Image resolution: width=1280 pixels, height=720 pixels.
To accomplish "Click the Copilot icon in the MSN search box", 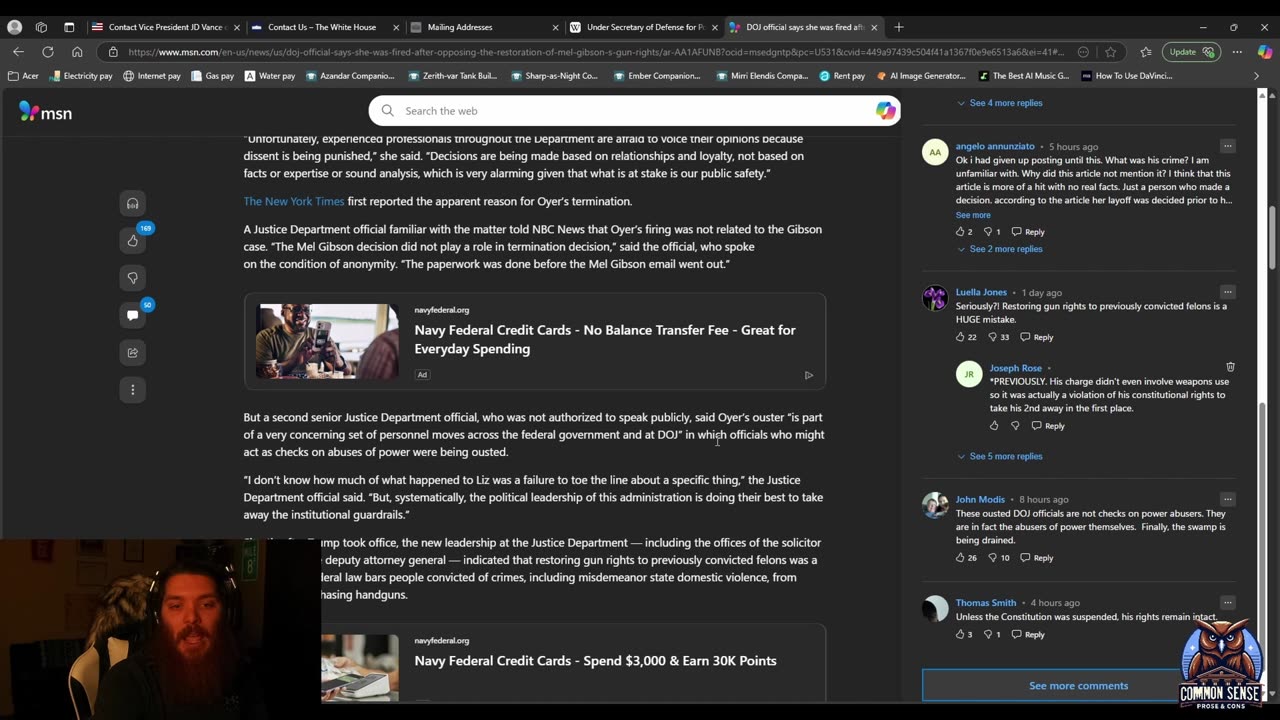I will pos(885,111).
